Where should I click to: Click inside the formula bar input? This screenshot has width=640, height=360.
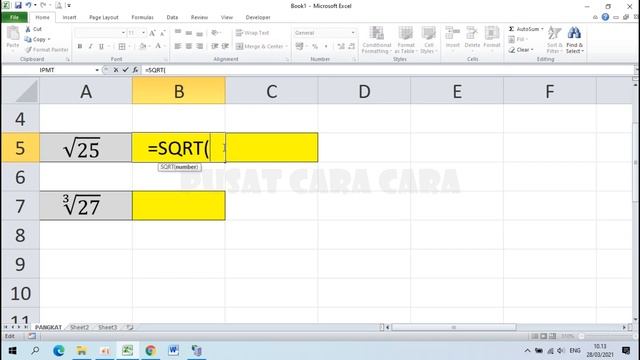[388, 70]
